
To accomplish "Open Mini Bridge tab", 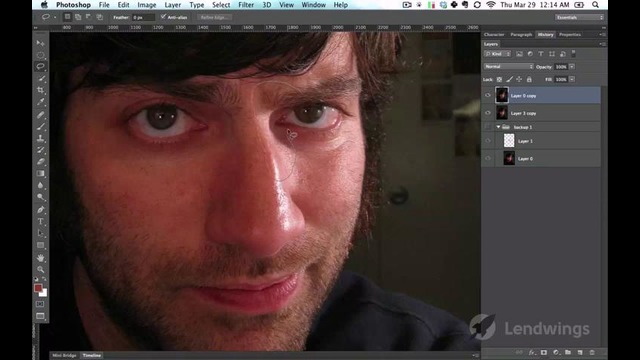I will [64, 356].
